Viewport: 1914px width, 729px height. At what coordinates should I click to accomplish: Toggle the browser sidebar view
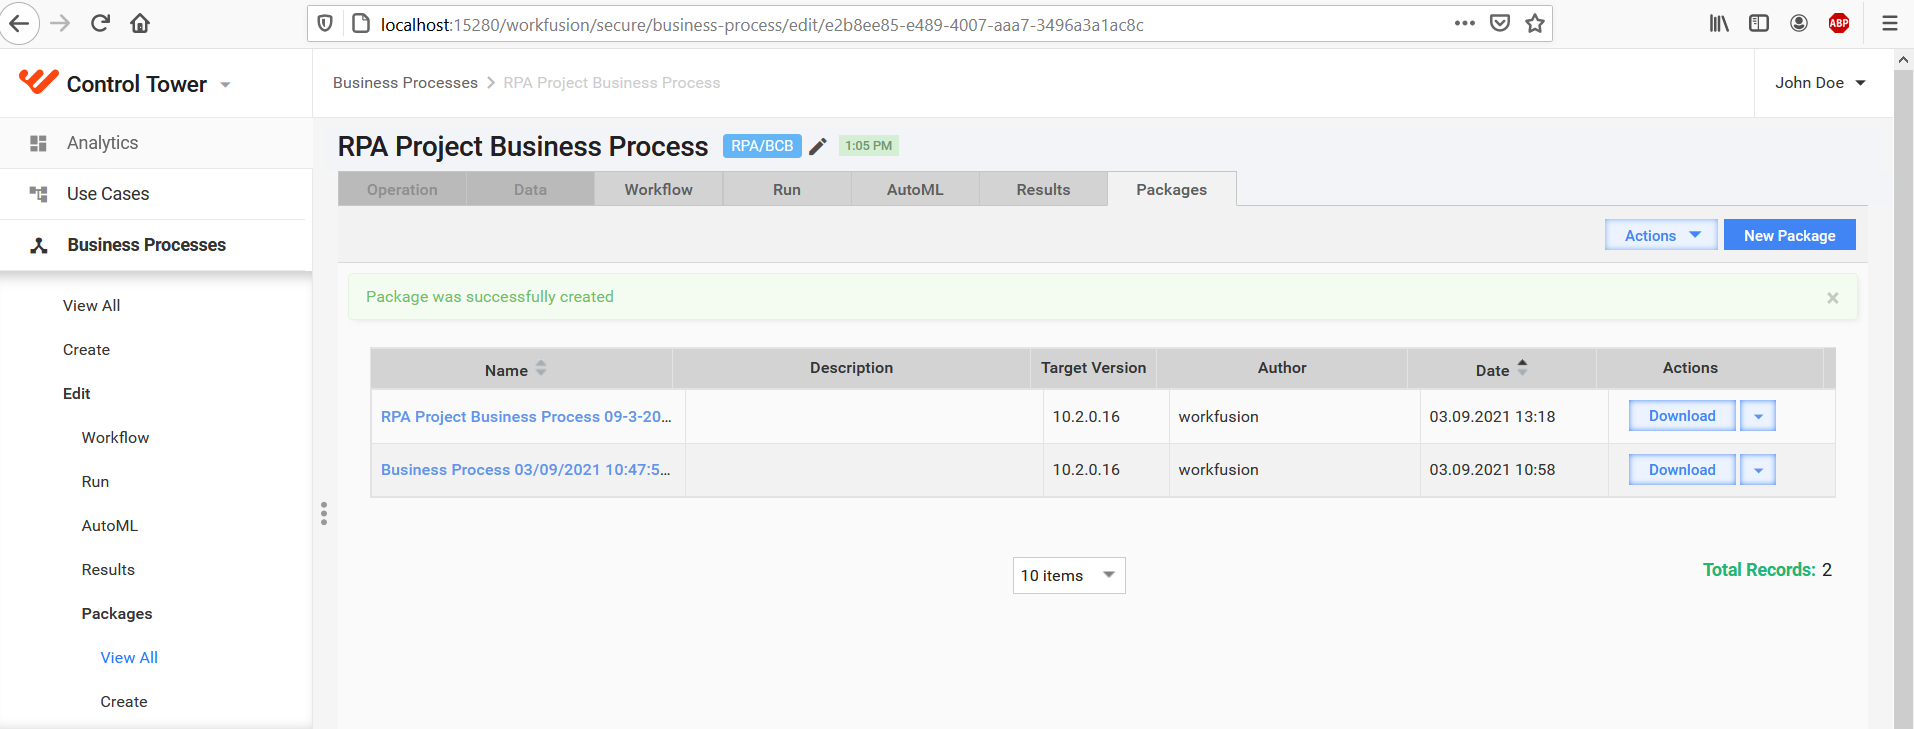pyautogui.click(x=1759, y=23)
